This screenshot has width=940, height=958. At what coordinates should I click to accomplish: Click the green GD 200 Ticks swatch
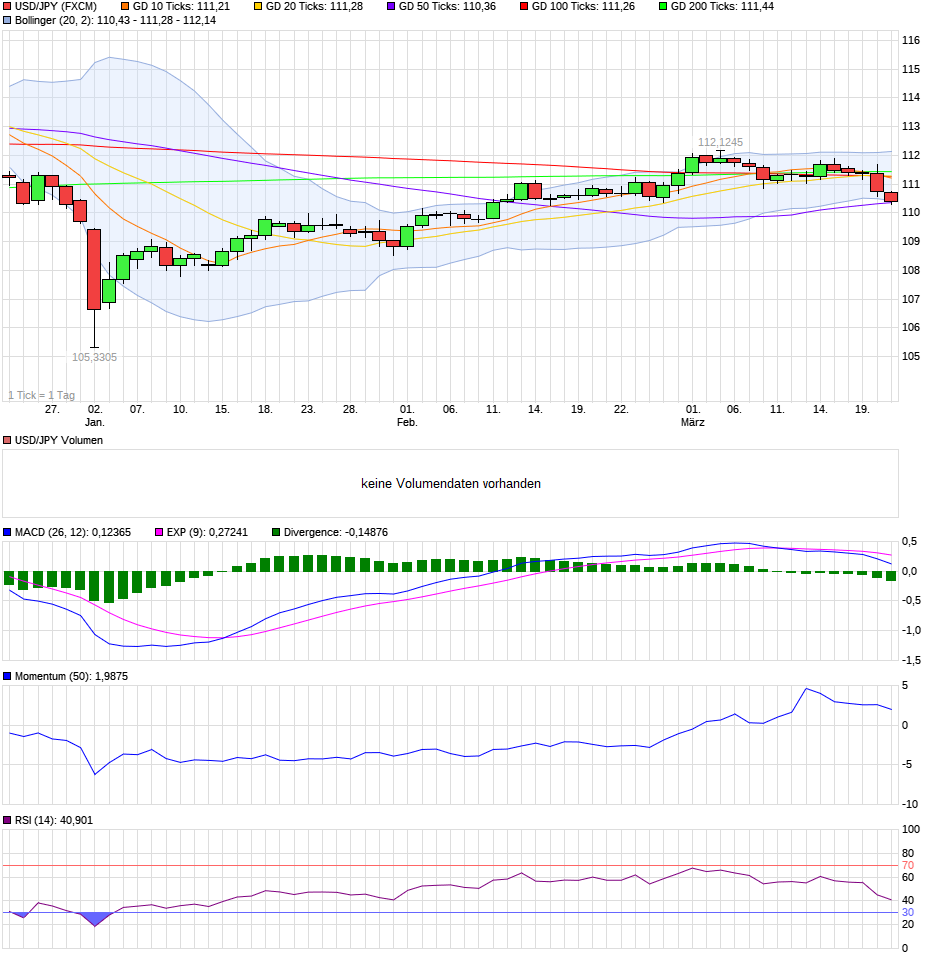coord(663,7)
